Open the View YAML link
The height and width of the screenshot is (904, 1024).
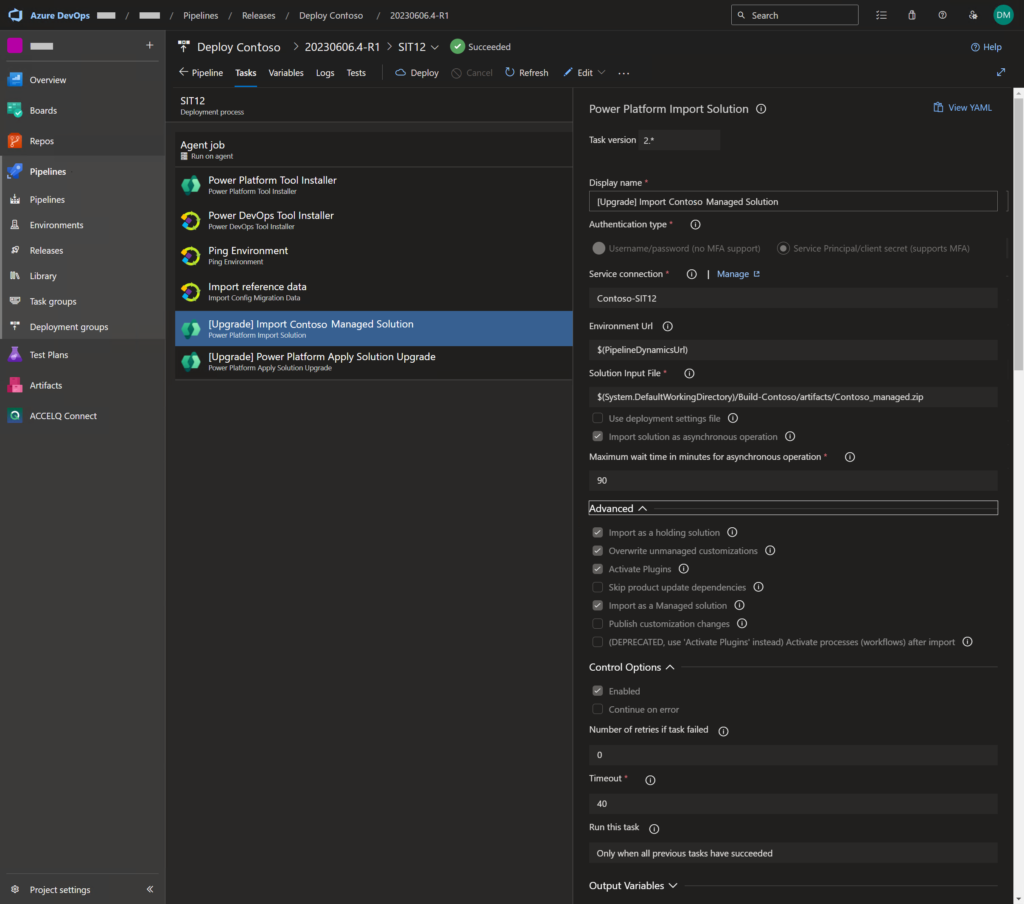(962, 107)
